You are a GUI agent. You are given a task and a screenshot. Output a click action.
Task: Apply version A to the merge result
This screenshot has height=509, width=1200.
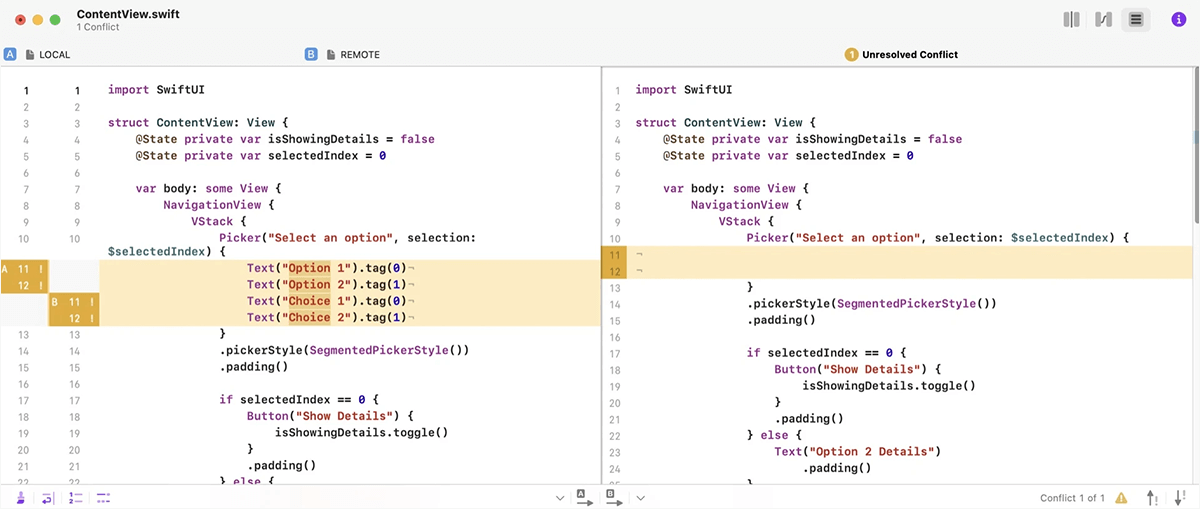[585, 497]
